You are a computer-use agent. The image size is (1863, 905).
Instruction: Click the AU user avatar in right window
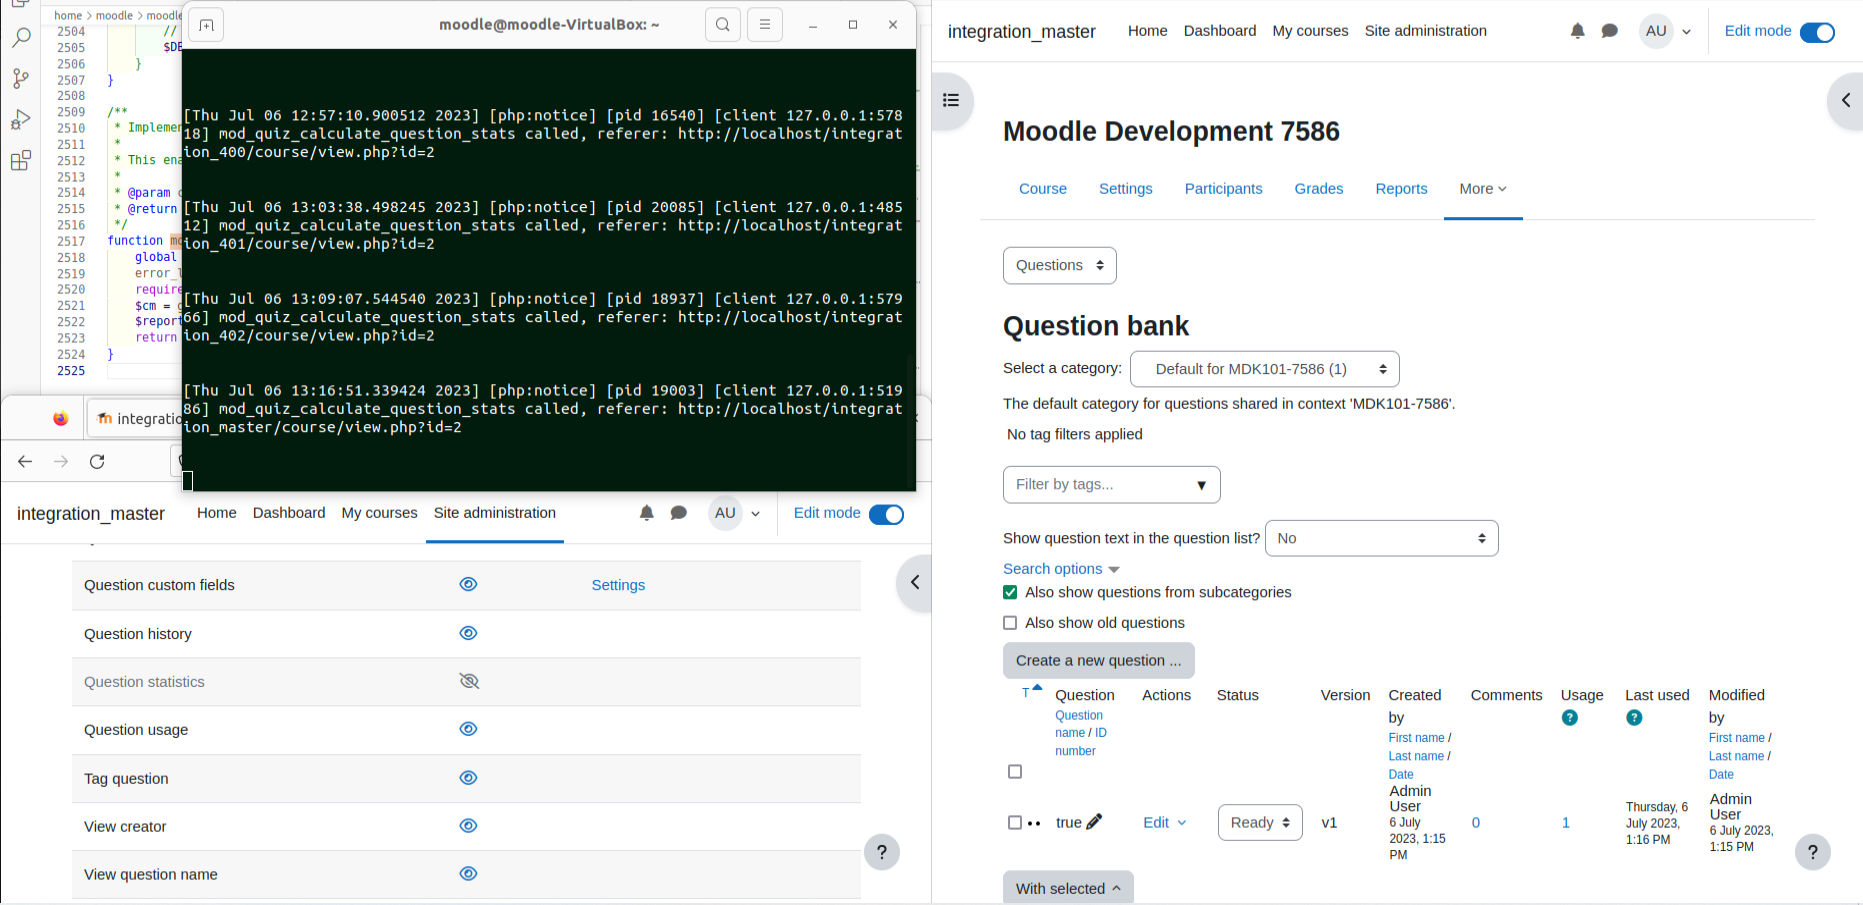[1656, 31]
